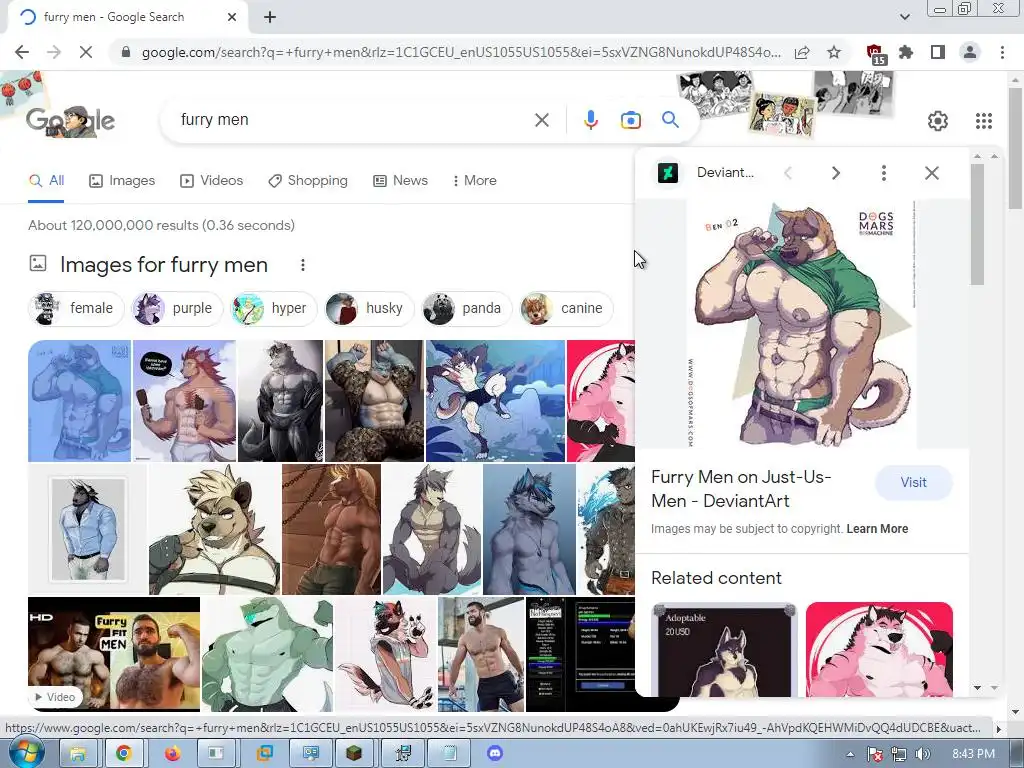This screenshot has width=1024, height=768.
Task: Open the Extensions puzzle icon
Action: (906, 52)
